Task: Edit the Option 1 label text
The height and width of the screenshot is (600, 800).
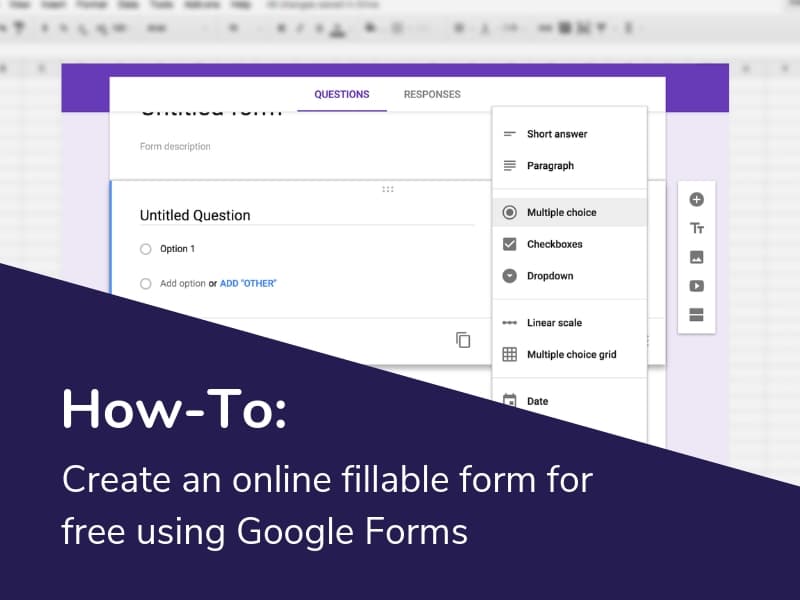Action: (178, 249)
